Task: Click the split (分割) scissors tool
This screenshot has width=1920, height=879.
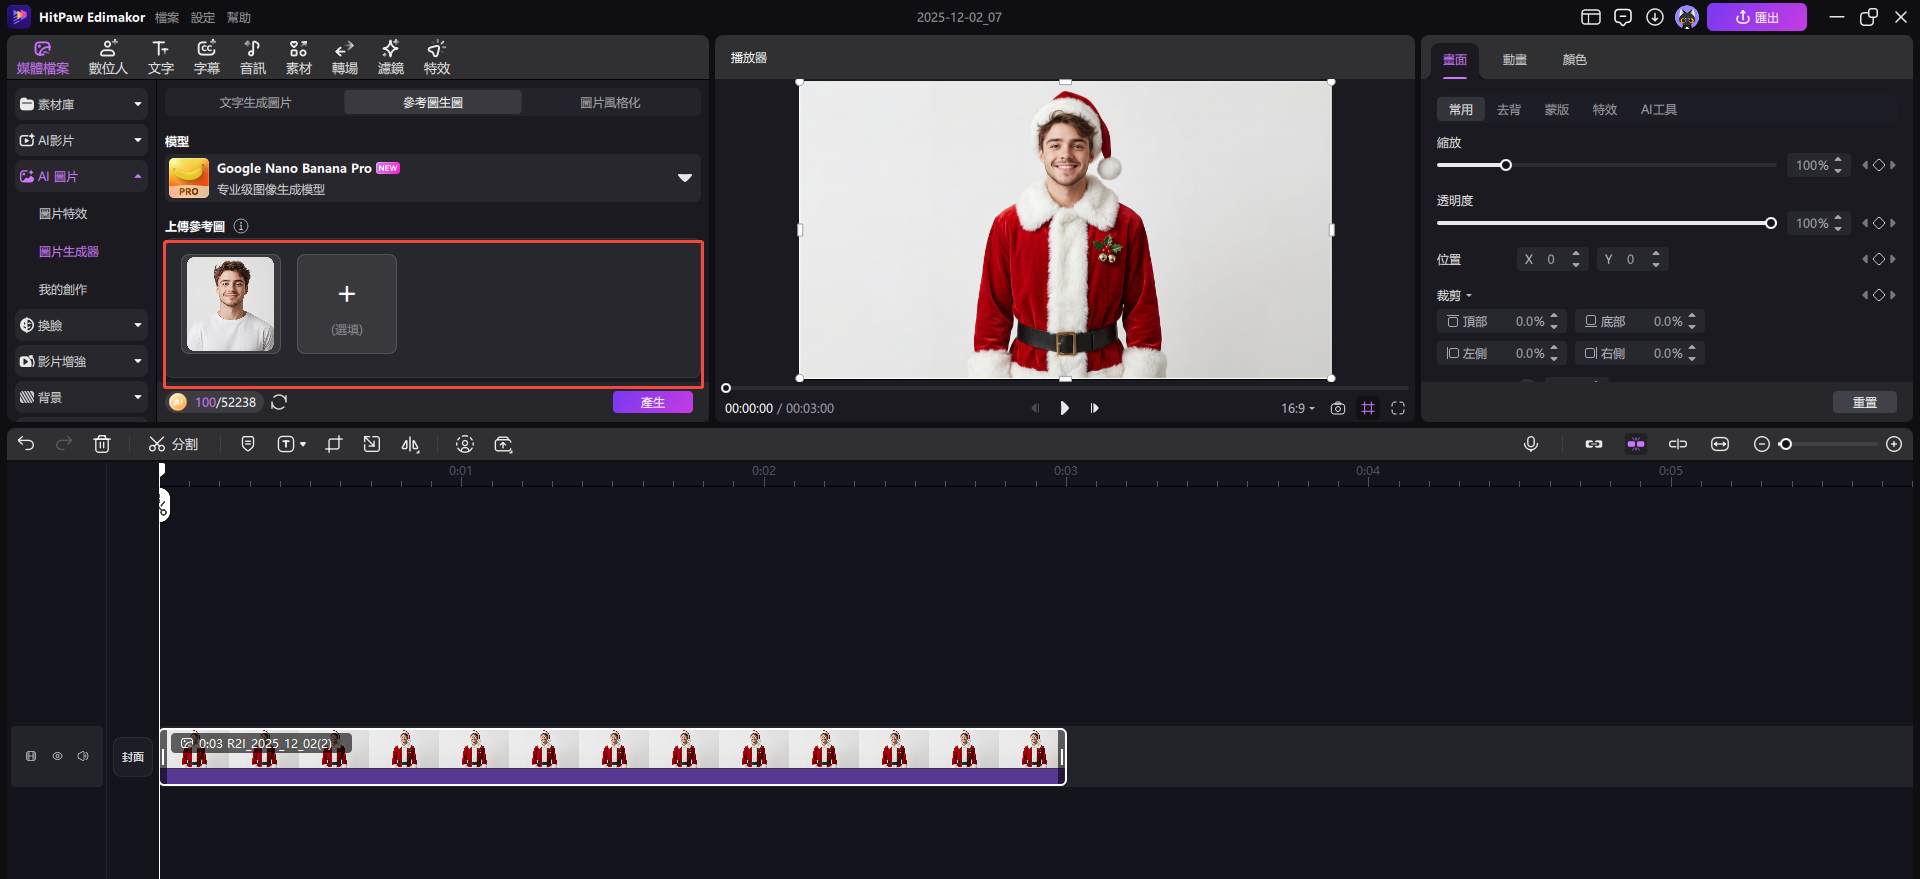Action: [173, 445]
